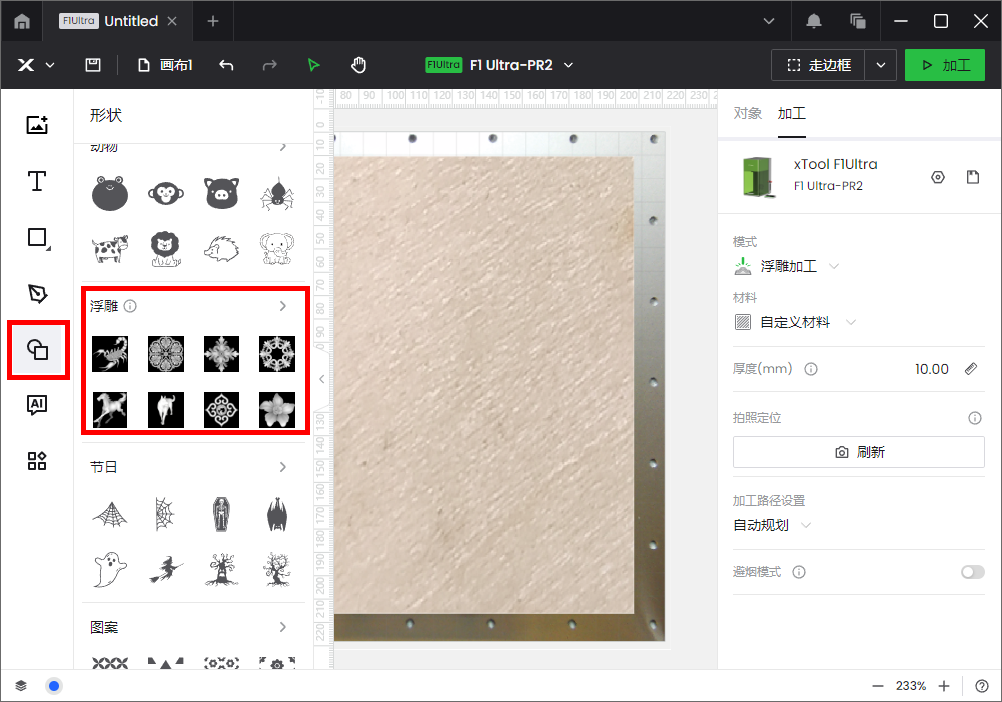Switch to the Untitled project tab

click(118, 21)
